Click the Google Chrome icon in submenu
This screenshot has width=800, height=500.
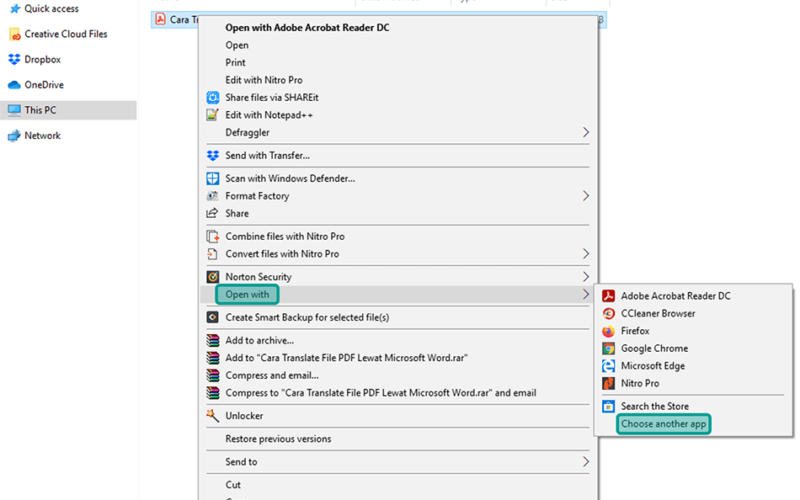click(x=608, y=348)
